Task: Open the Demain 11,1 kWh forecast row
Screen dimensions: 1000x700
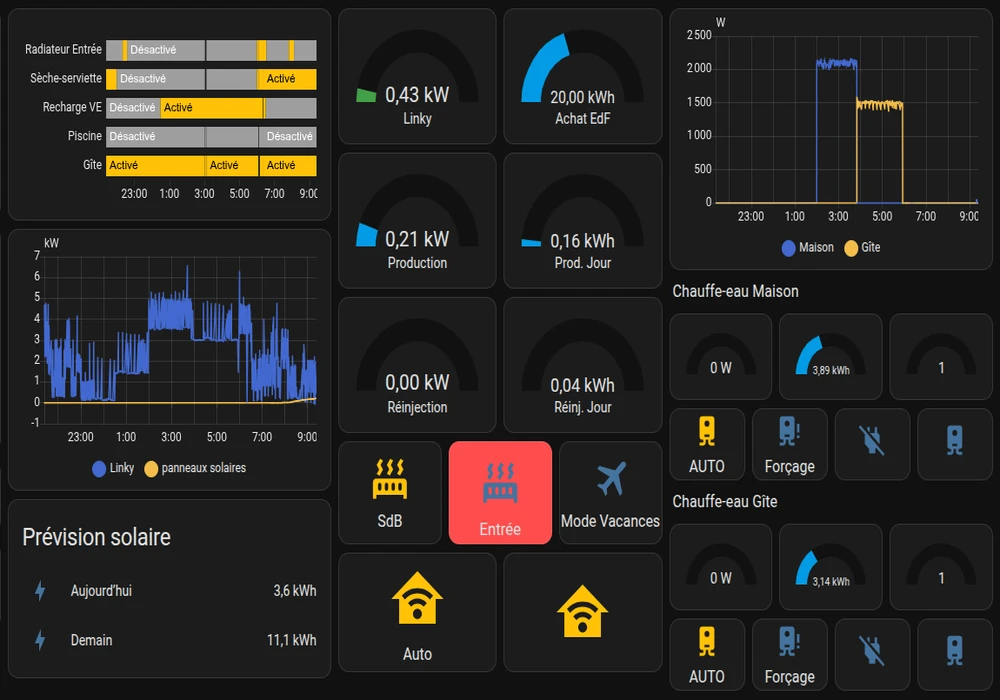Action: (169, 640)
